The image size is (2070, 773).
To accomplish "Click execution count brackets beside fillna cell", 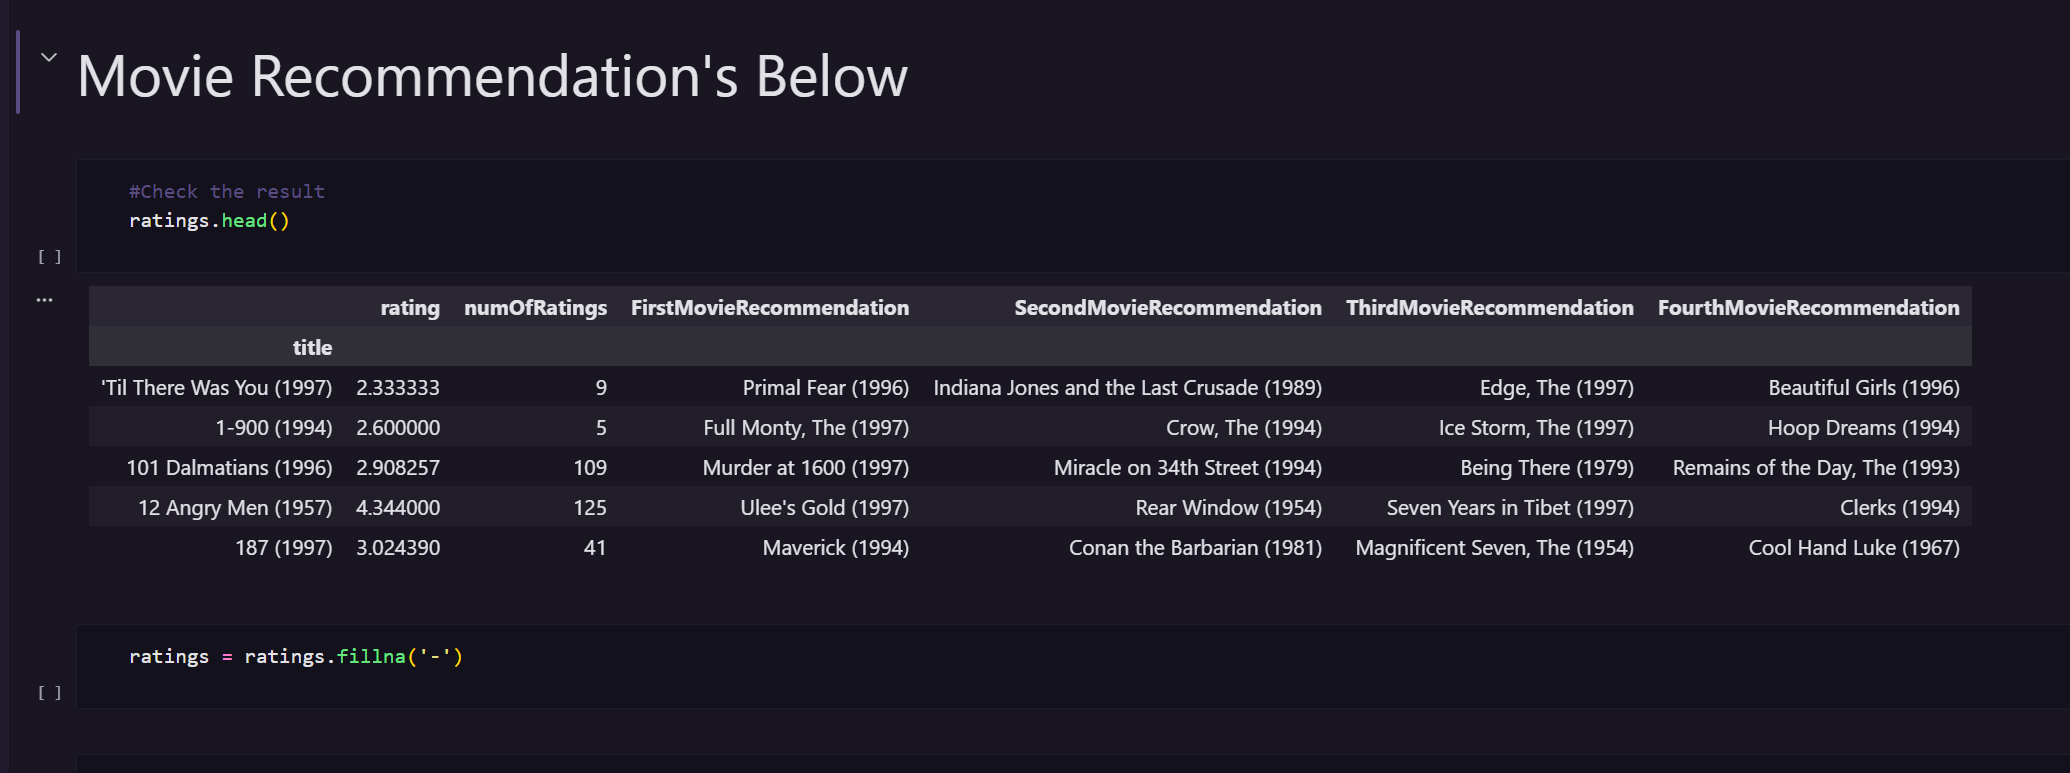I will coord(50,693).
